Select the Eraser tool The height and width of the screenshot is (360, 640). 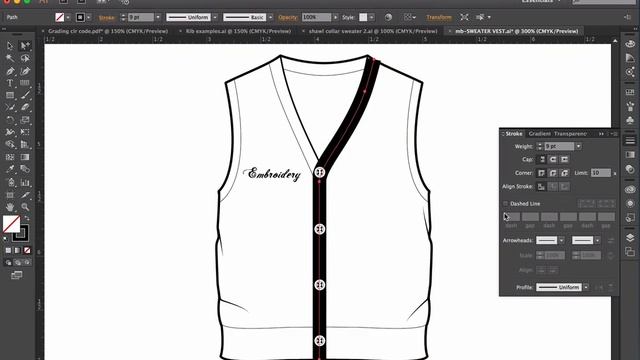[x=25, y=108]
